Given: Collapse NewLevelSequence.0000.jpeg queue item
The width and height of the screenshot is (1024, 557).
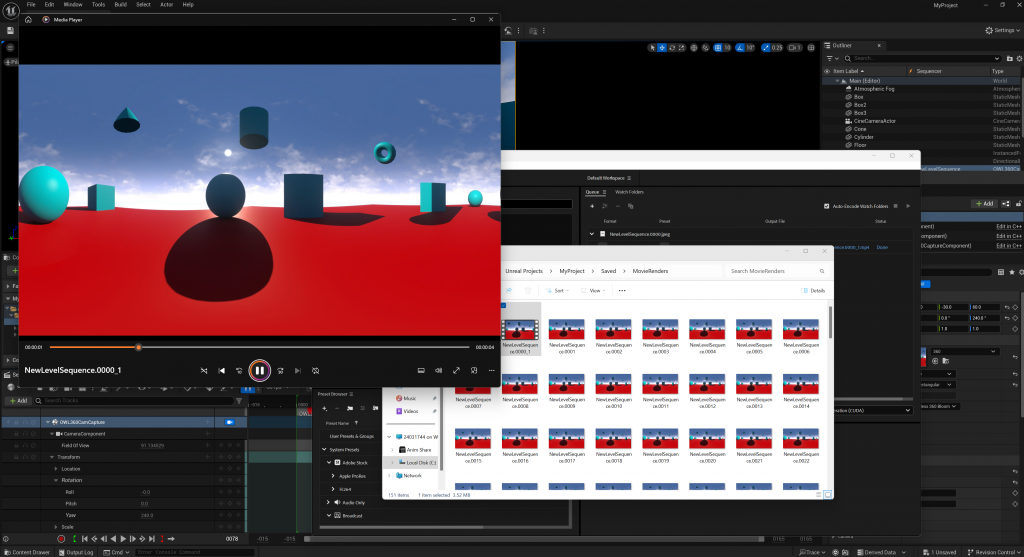Looking at the screenshot, I should coord(592,234).
